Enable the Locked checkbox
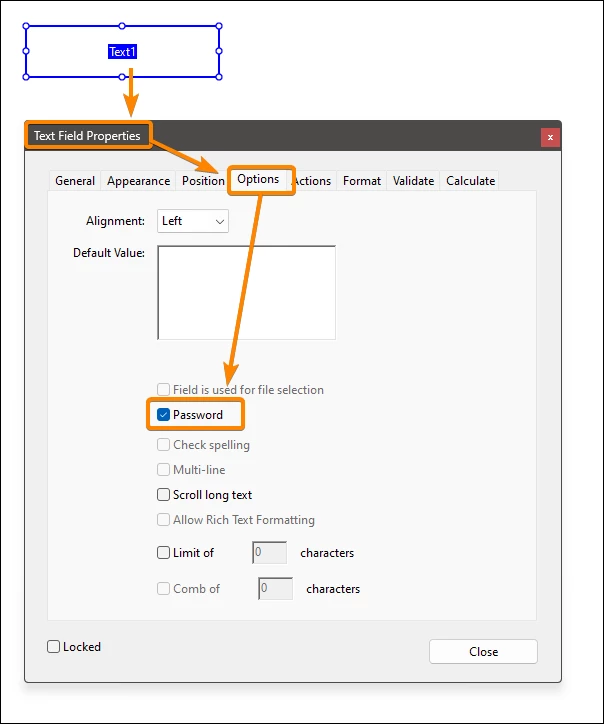The height and width of the screenshot is (724, 604). tap(54, 646)
